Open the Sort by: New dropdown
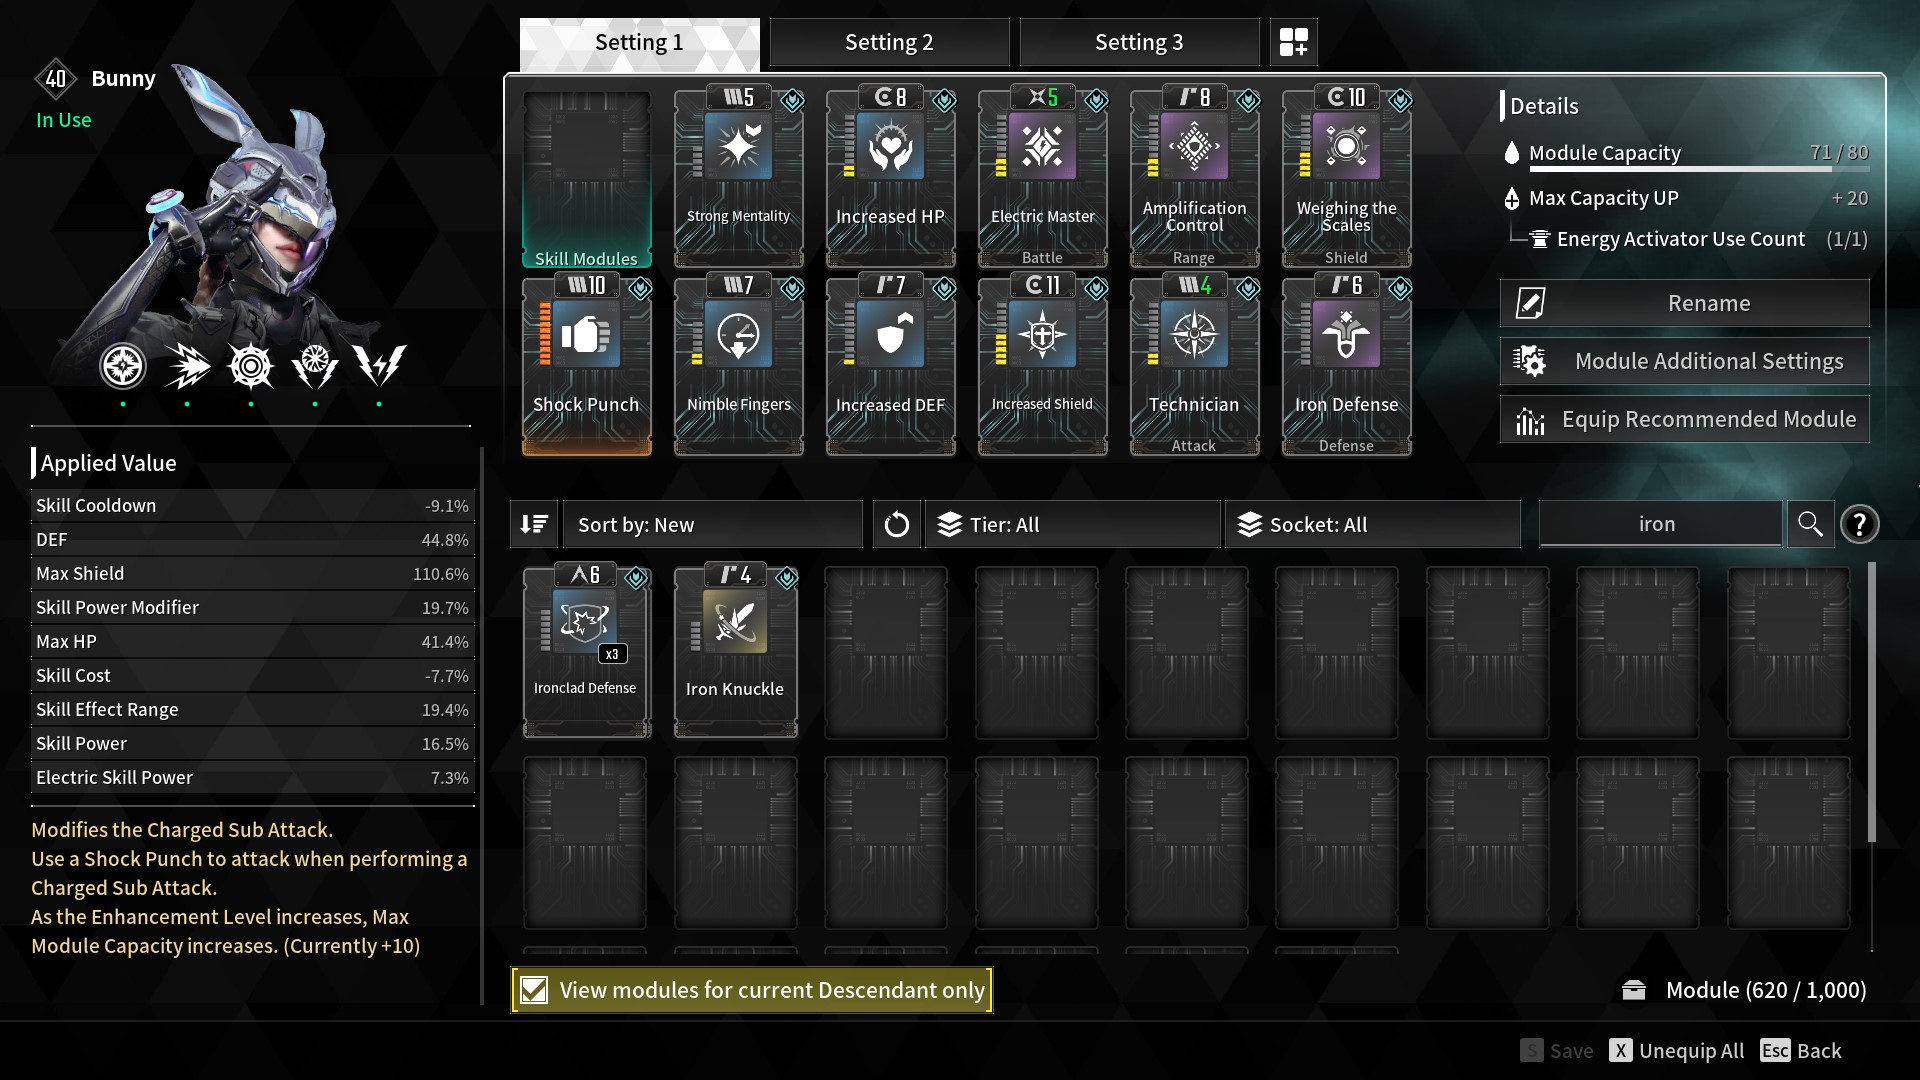 click(713, 524)
